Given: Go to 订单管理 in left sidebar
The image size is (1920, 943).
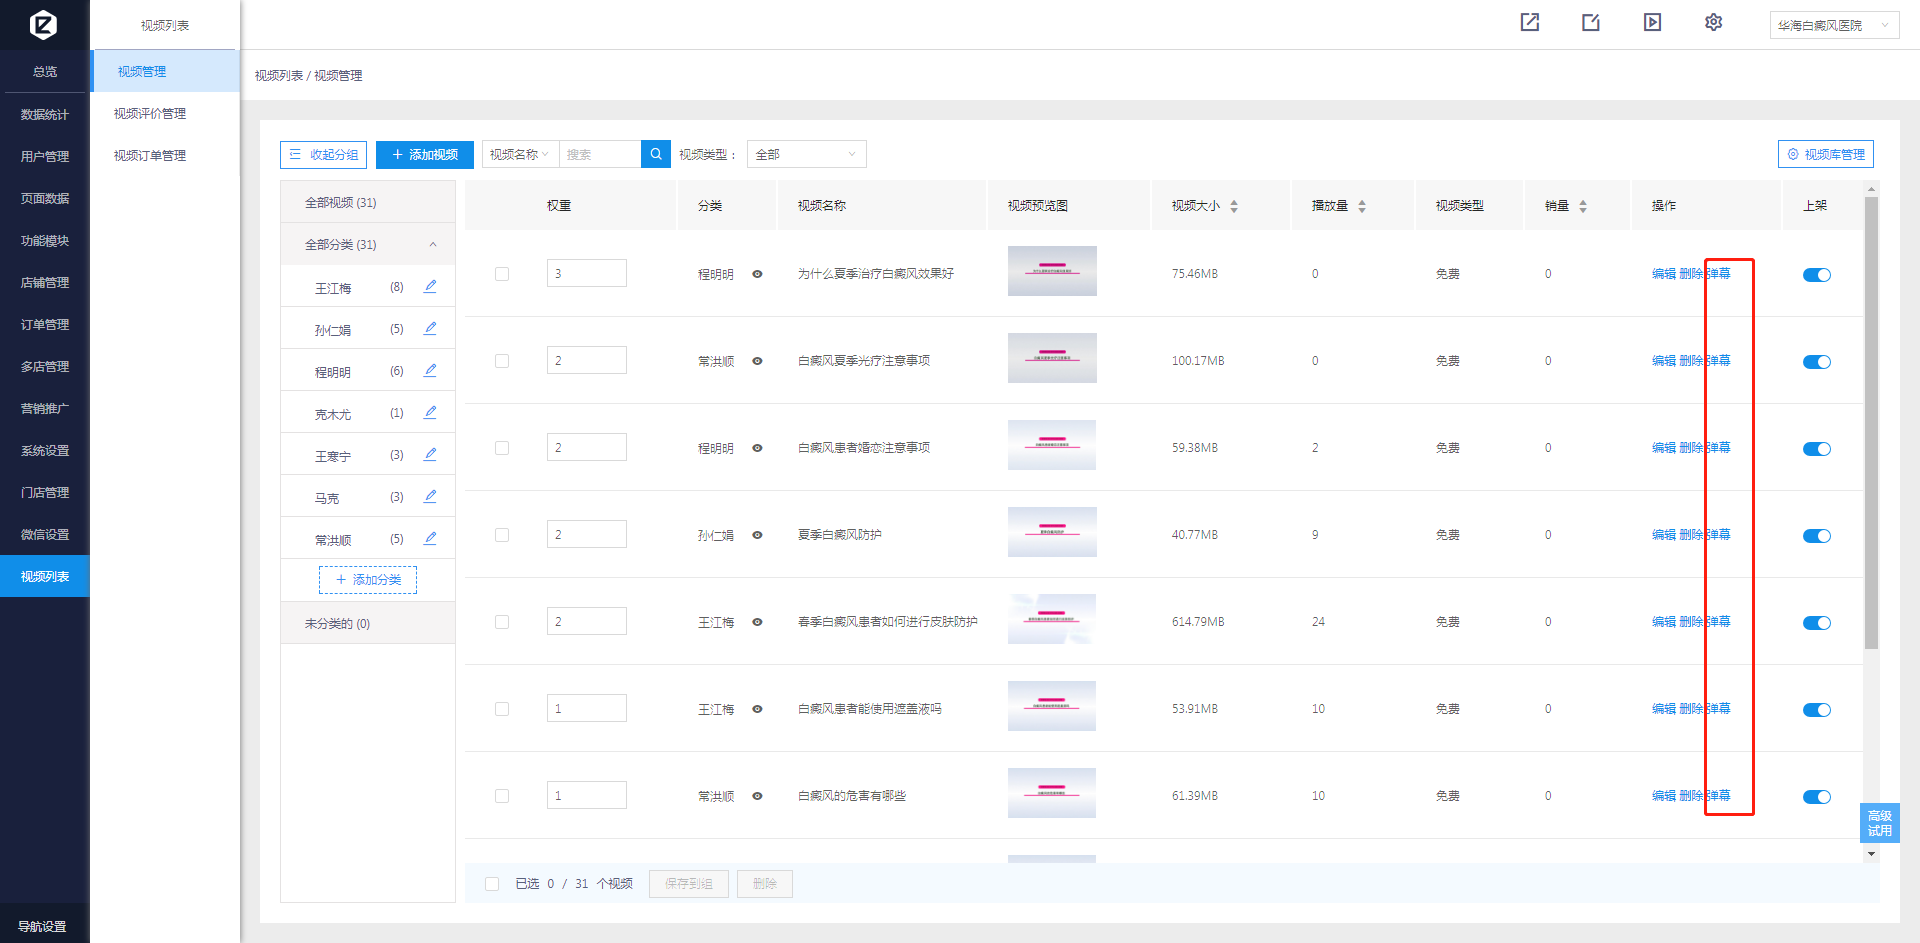Looking at the screenshot, I should click(x=45, y=325).
